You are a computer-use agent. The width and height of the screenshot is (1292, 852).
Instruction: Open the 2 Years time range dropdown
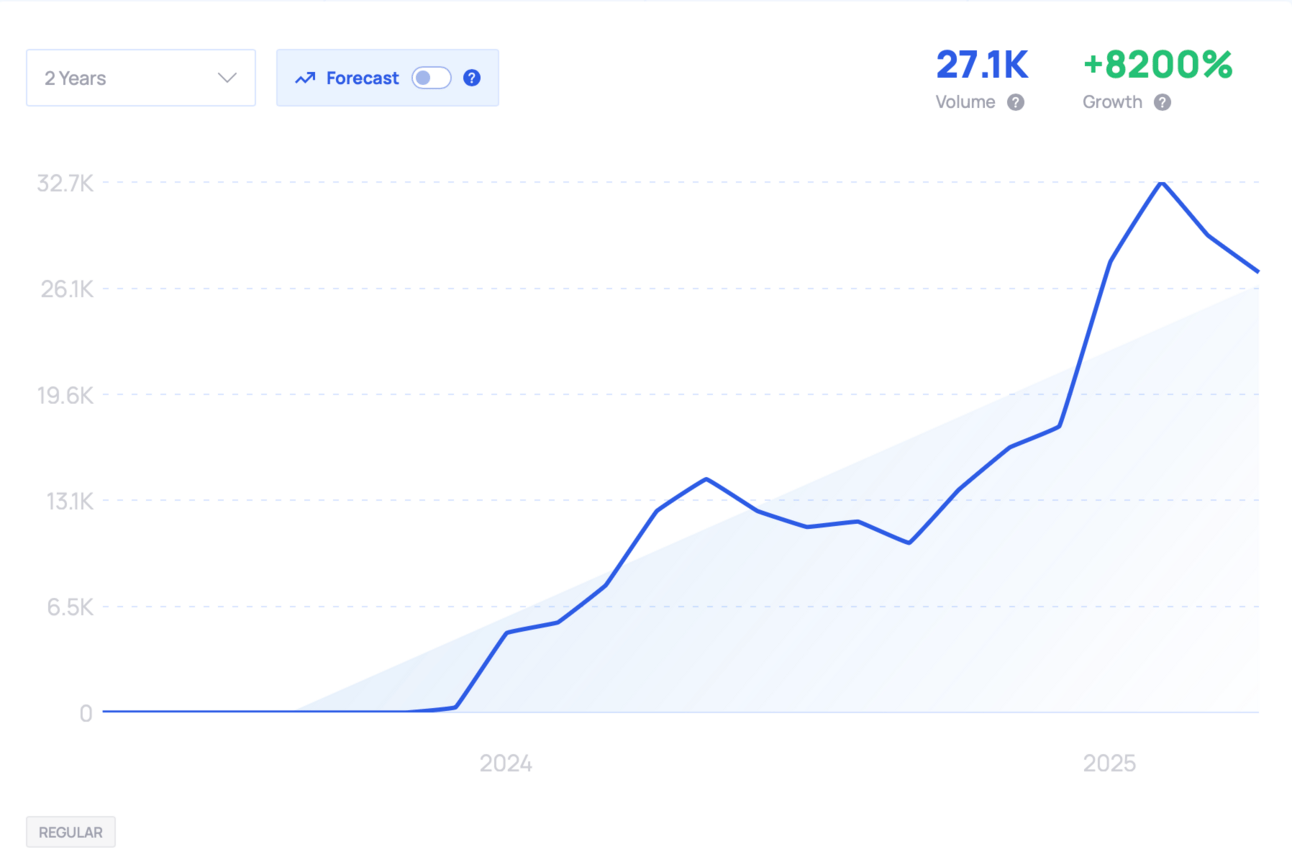(141, 78)
